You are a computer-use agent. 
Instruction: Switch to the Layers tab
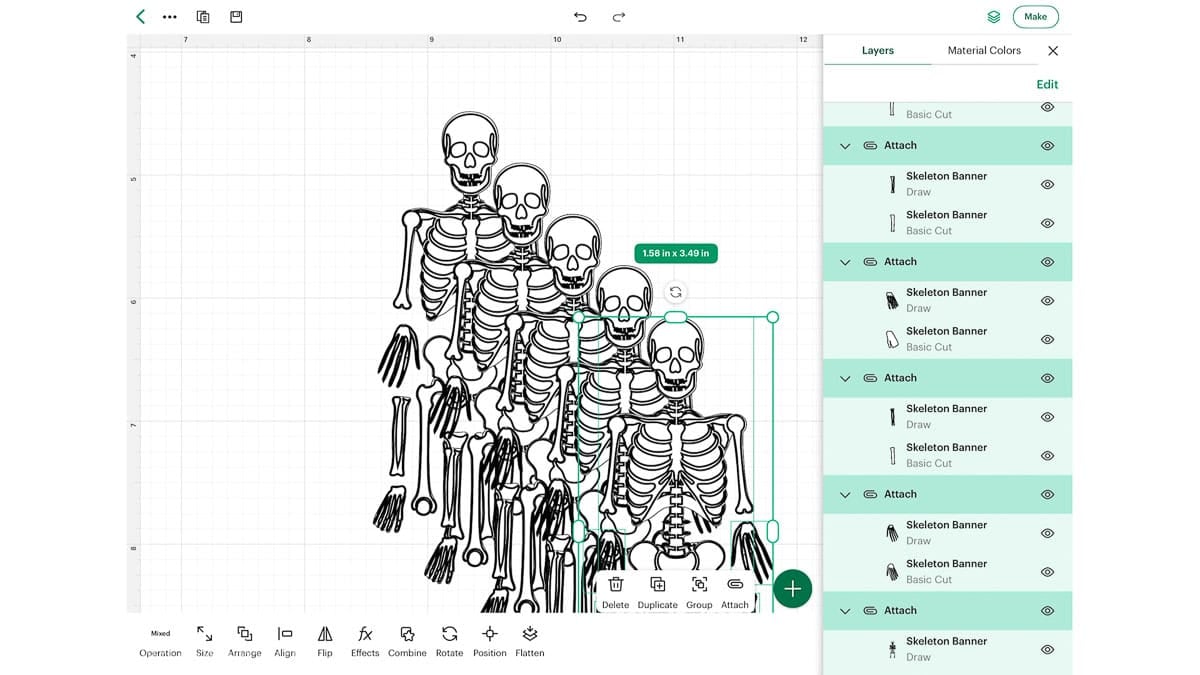point(877,50)
